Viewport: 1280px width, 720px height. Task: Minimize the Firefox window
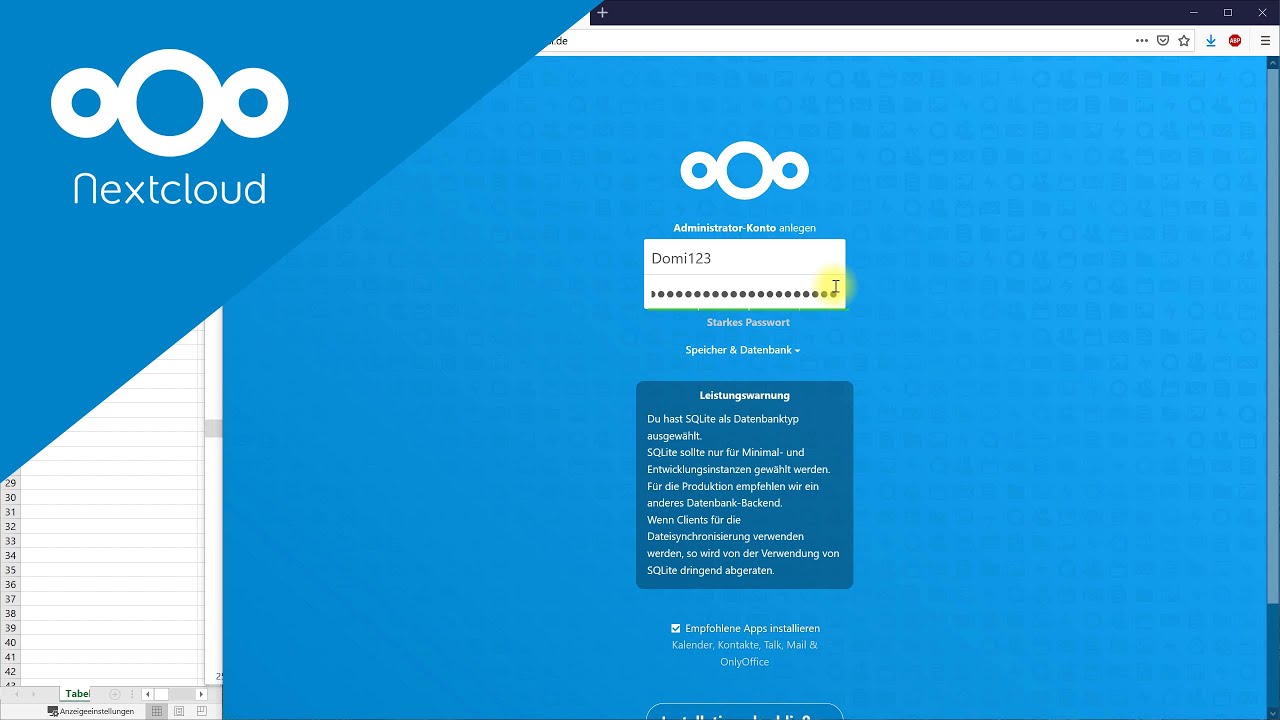[x=1193, y=12]
